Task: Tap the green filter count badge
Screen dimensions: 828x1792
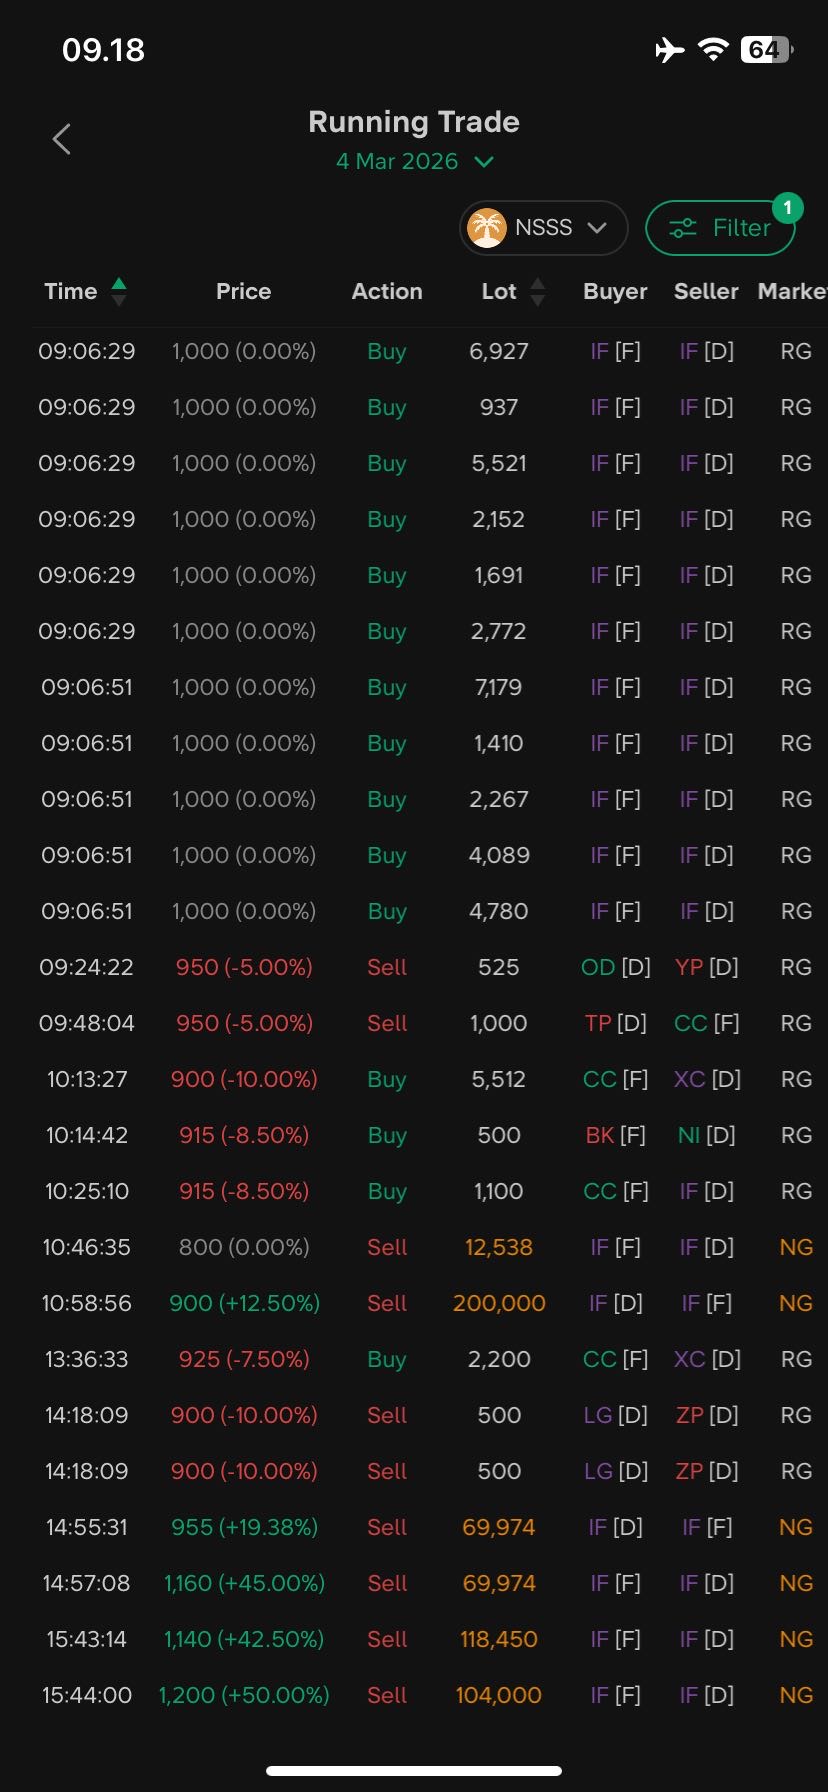Action: [788, 207]
